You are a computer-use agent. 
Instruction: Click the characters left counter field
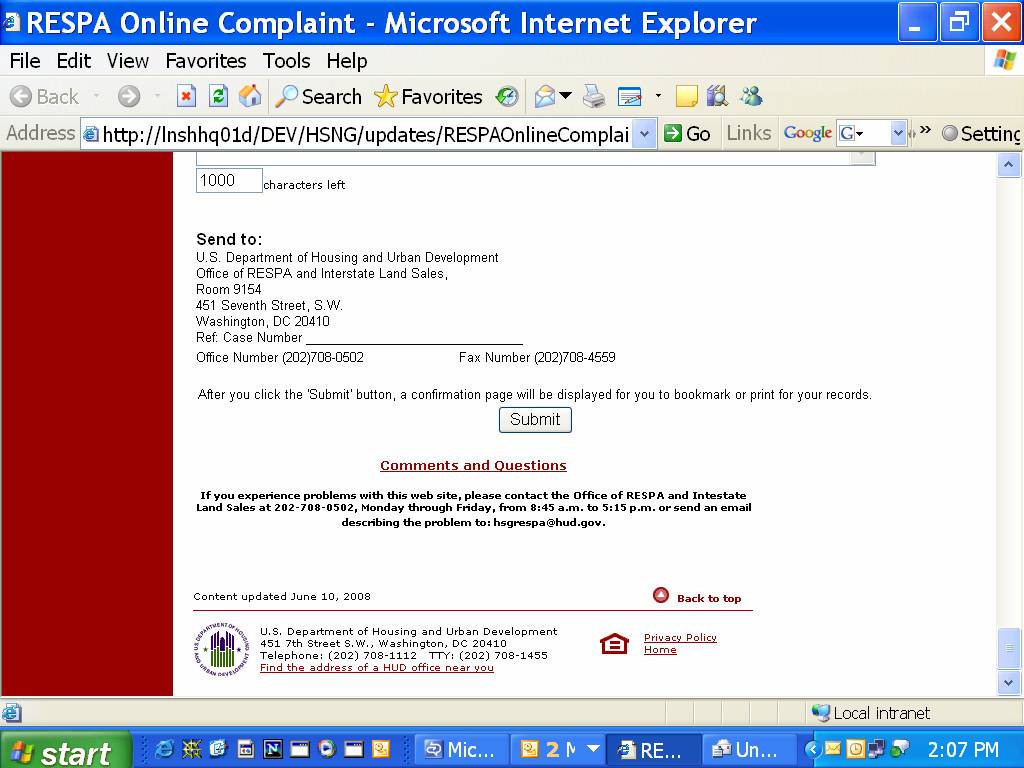pyautogui.click(x=229, y=181)
